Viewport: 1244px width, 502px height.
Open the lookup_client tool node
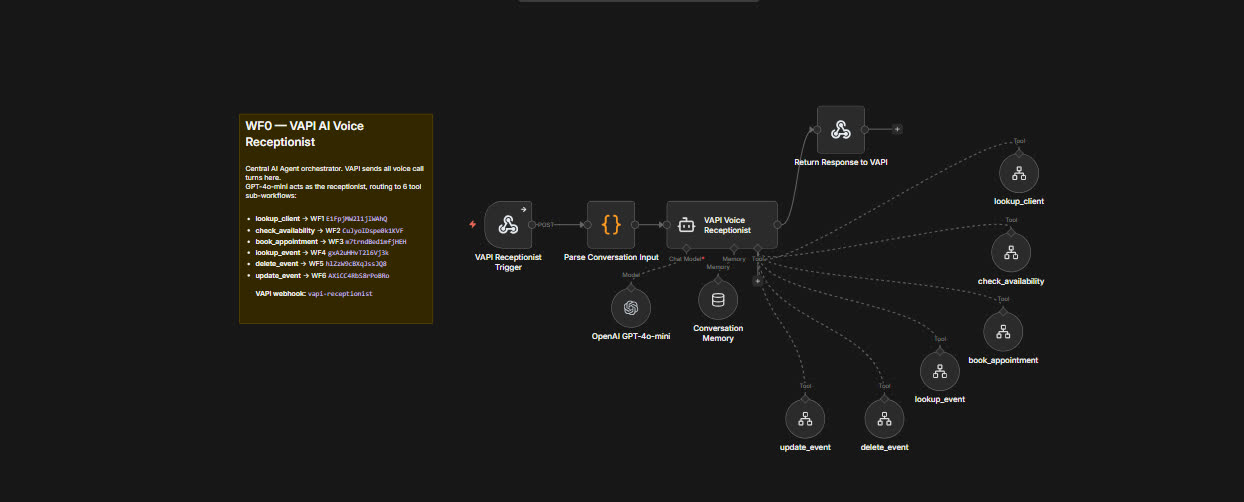coord(1019,172)
